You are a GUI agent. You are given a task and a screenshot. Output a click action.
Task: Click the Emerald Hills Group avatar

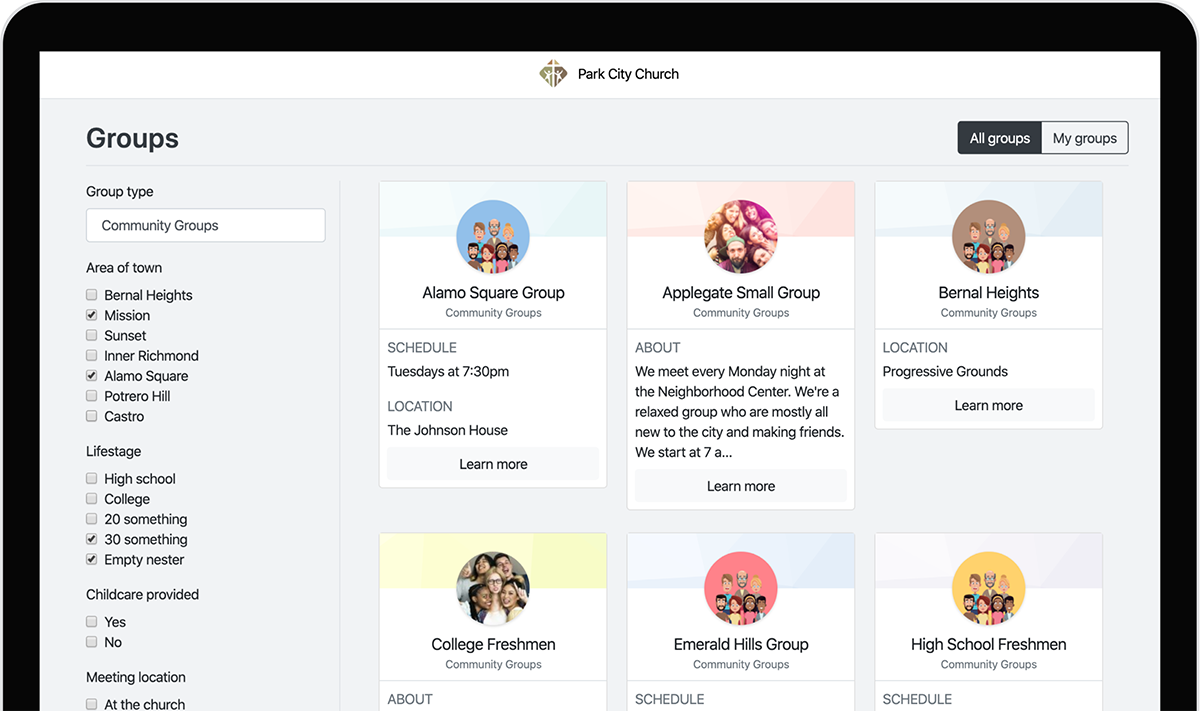click(x=740, y=588)
